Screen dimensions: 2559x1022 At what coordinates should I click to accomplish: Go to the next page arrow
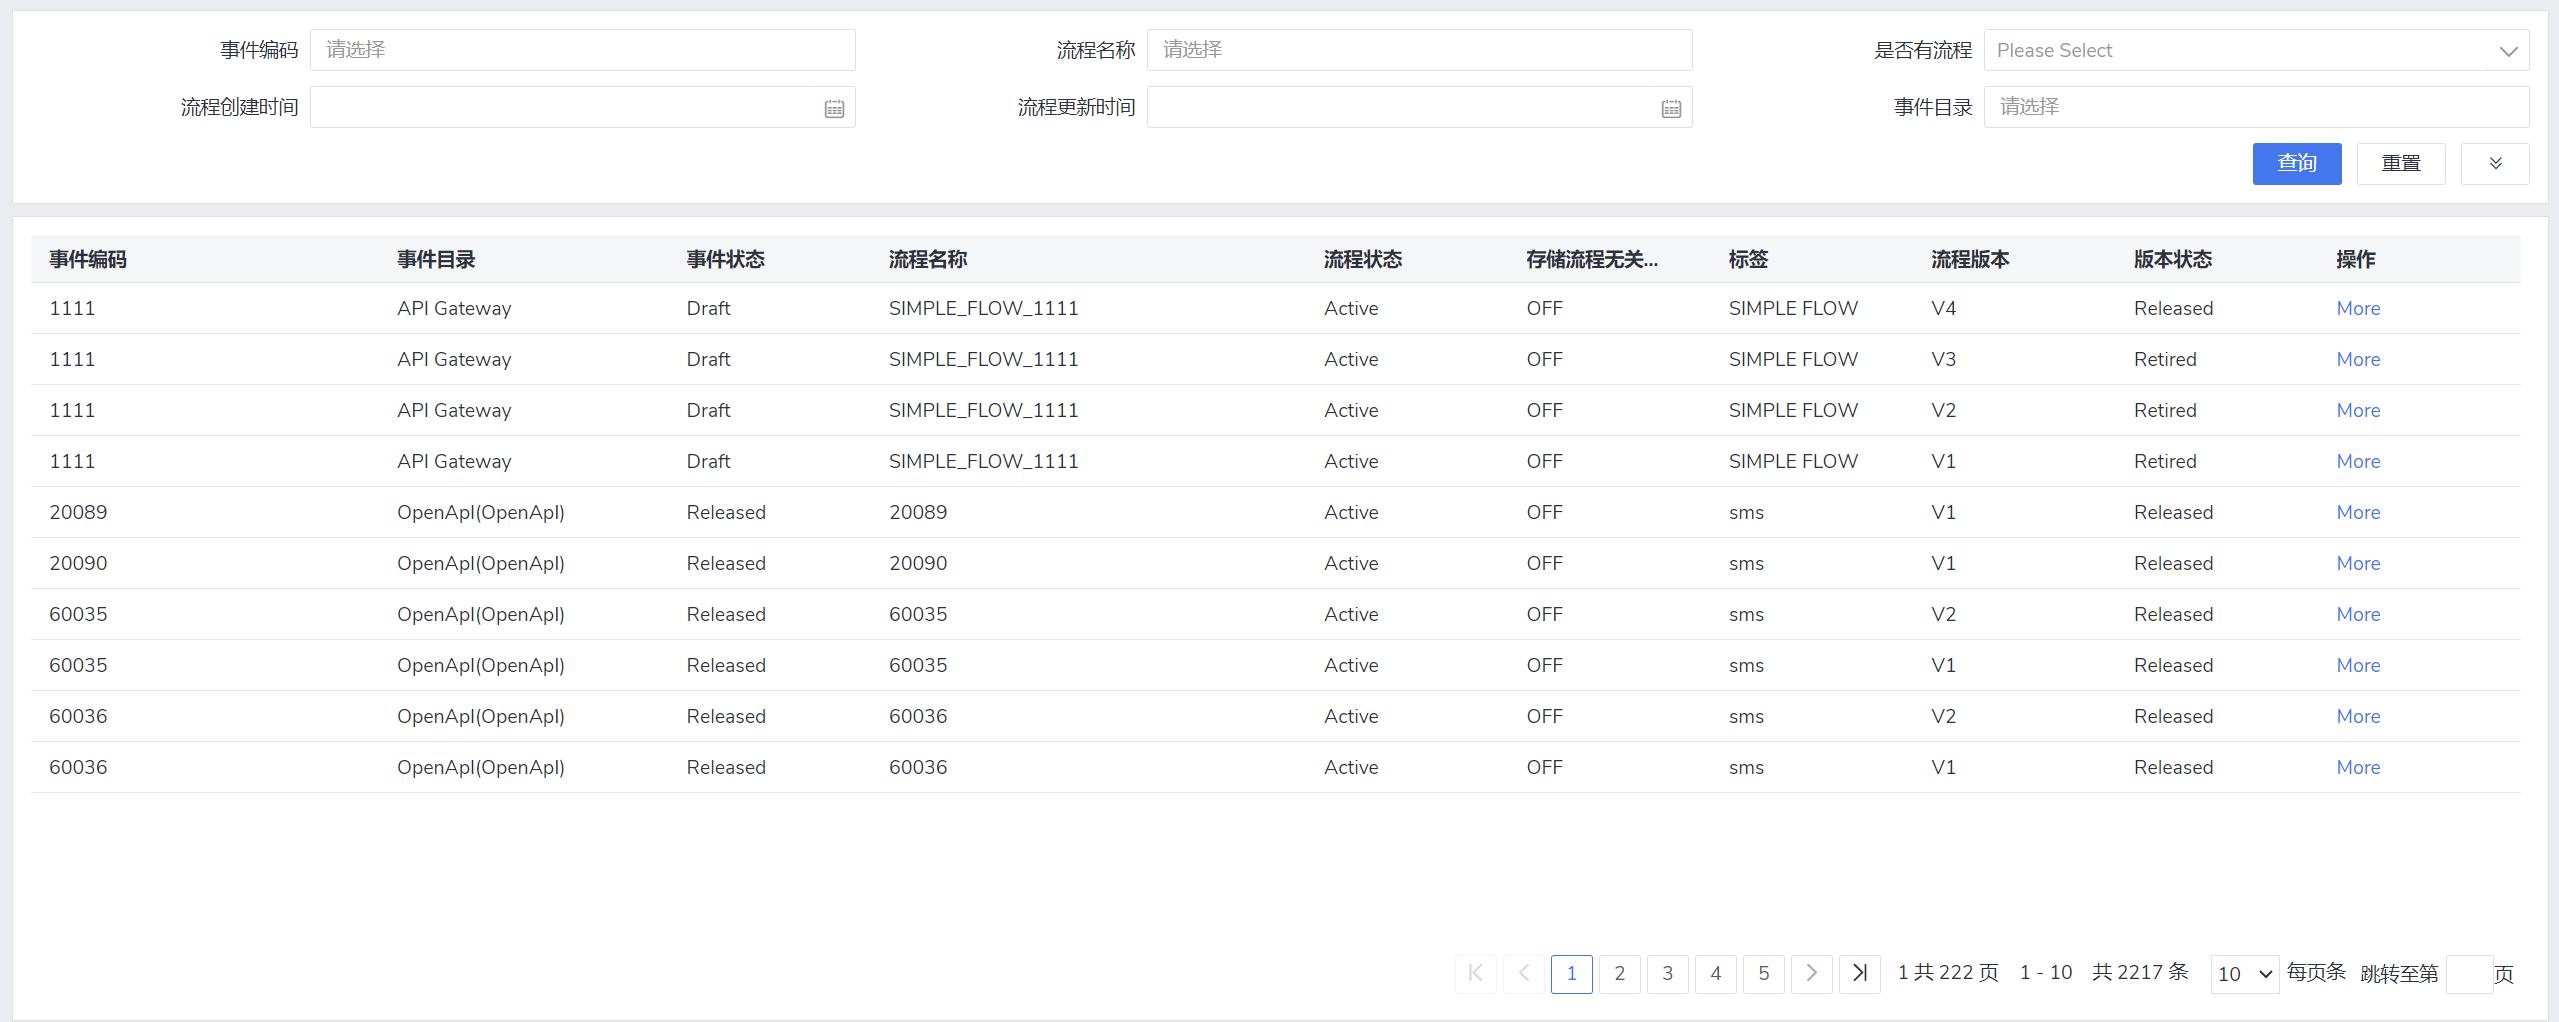click(x=1811, y=973)
